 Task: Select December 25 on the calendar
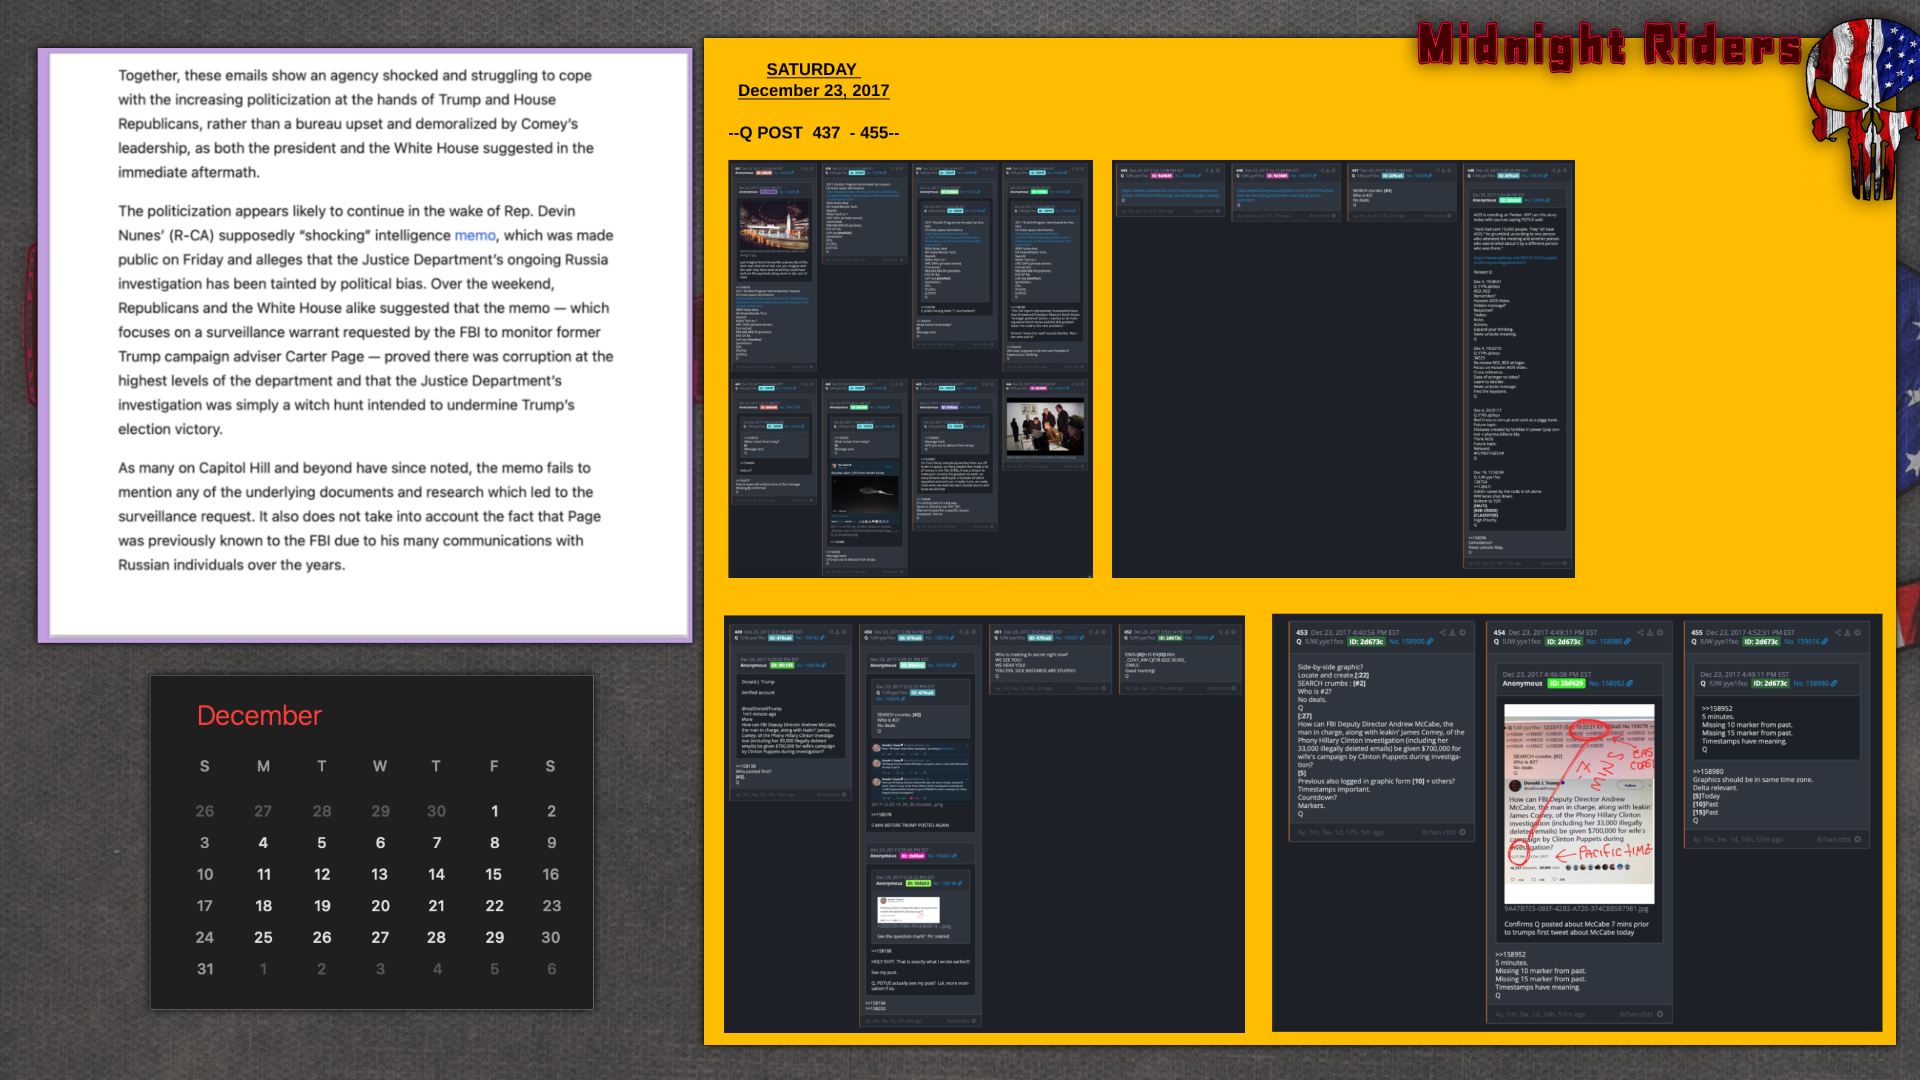[263, 938]
